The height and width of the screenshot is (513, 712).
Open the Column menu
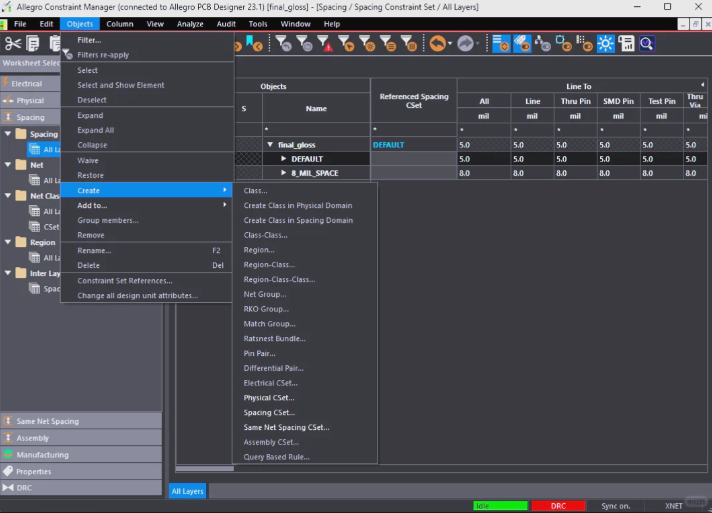coord(120,24)
